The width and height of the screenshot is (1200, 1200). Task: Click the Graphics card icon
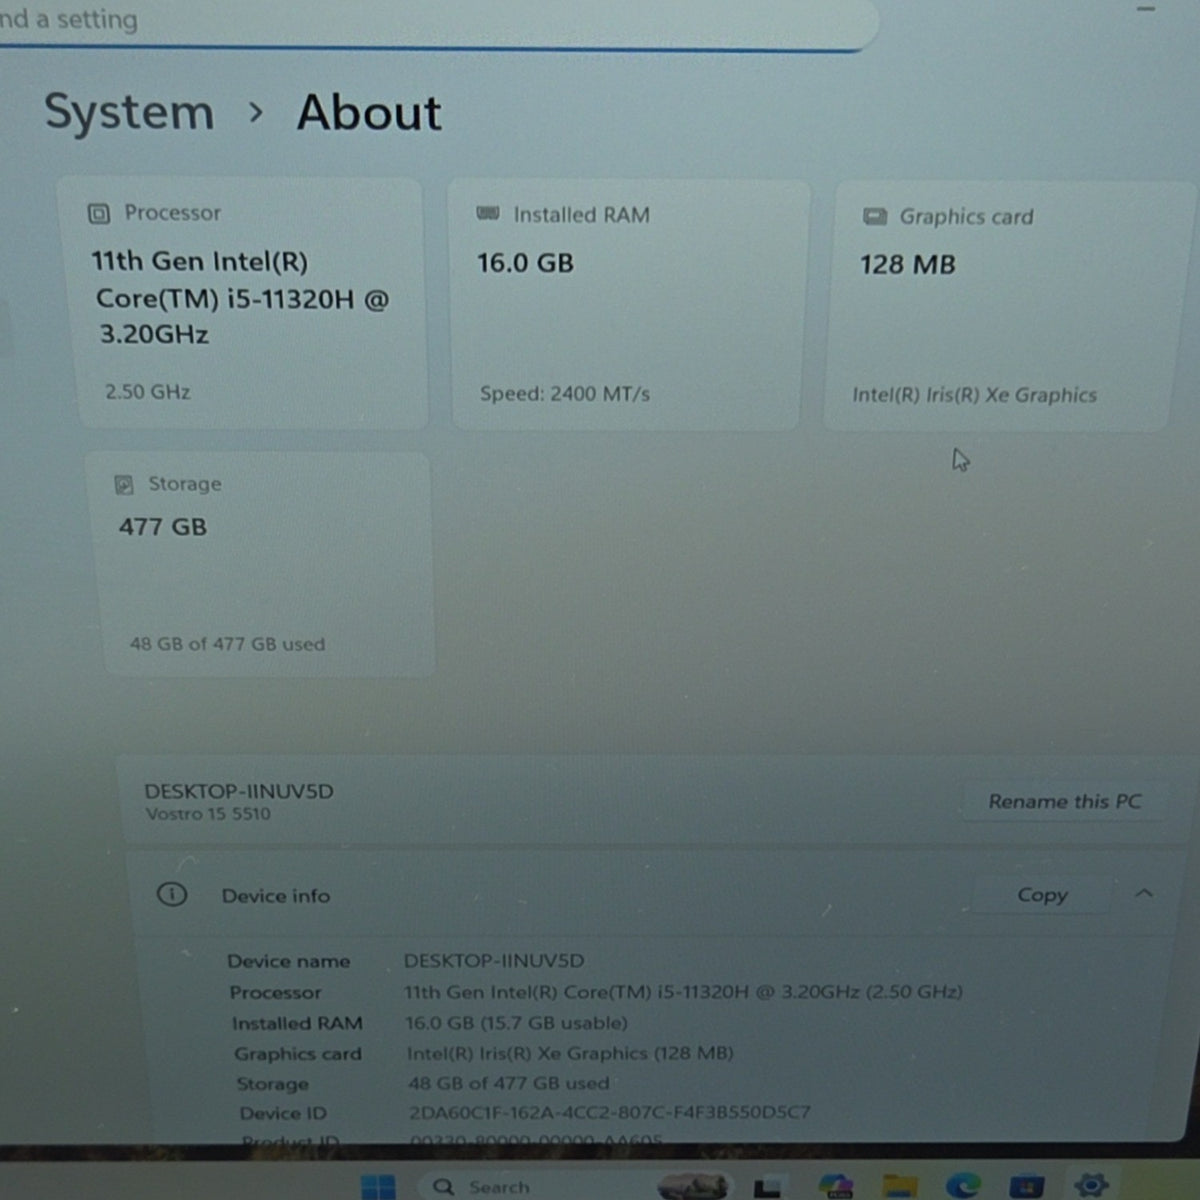(x=875, y=216)
